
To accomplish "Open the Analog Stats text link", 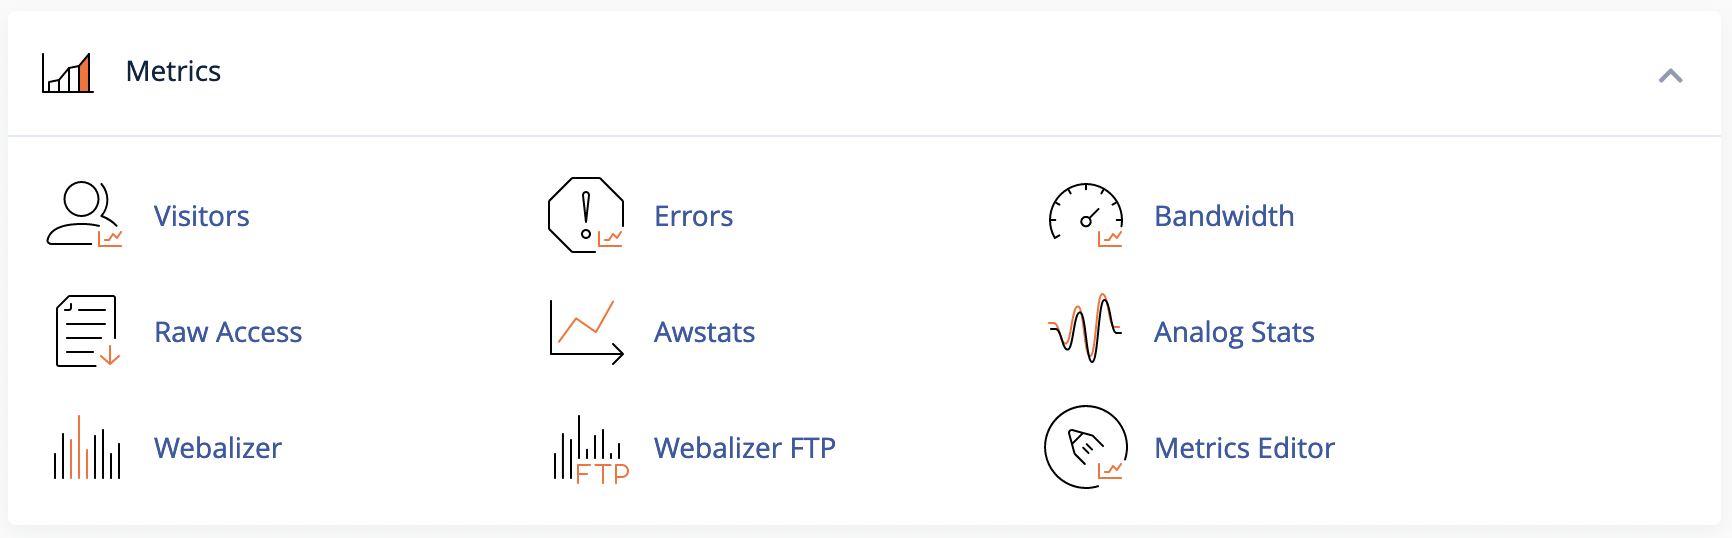I will 1234,333.
